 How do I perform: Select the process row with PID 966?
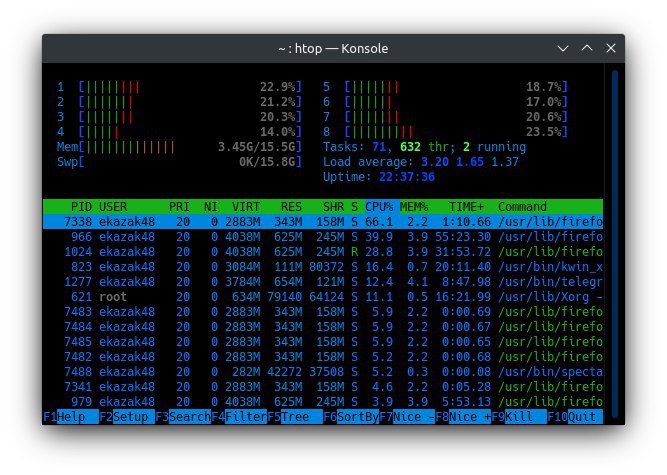(323, 237)
